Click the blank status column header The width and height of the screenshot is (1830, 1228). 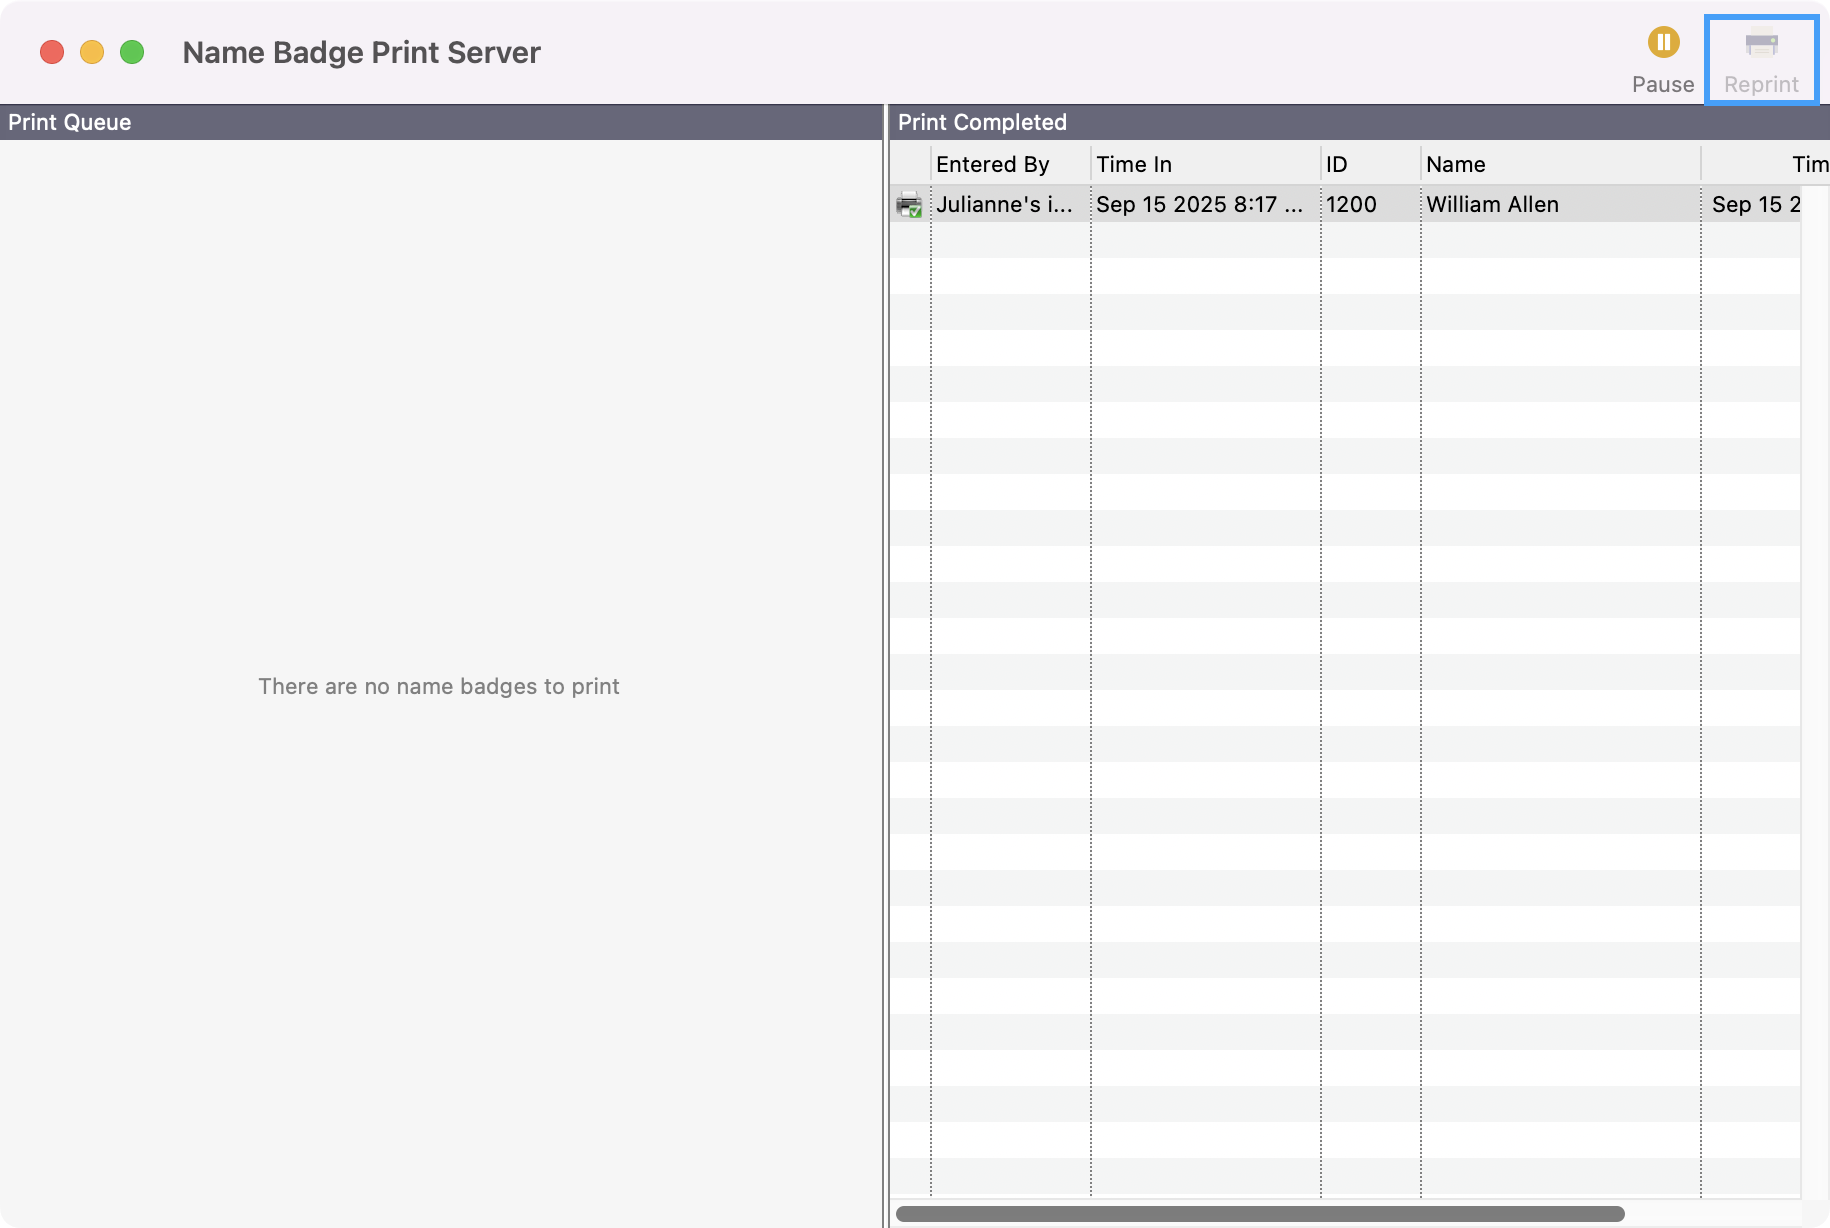pos(910,164)
